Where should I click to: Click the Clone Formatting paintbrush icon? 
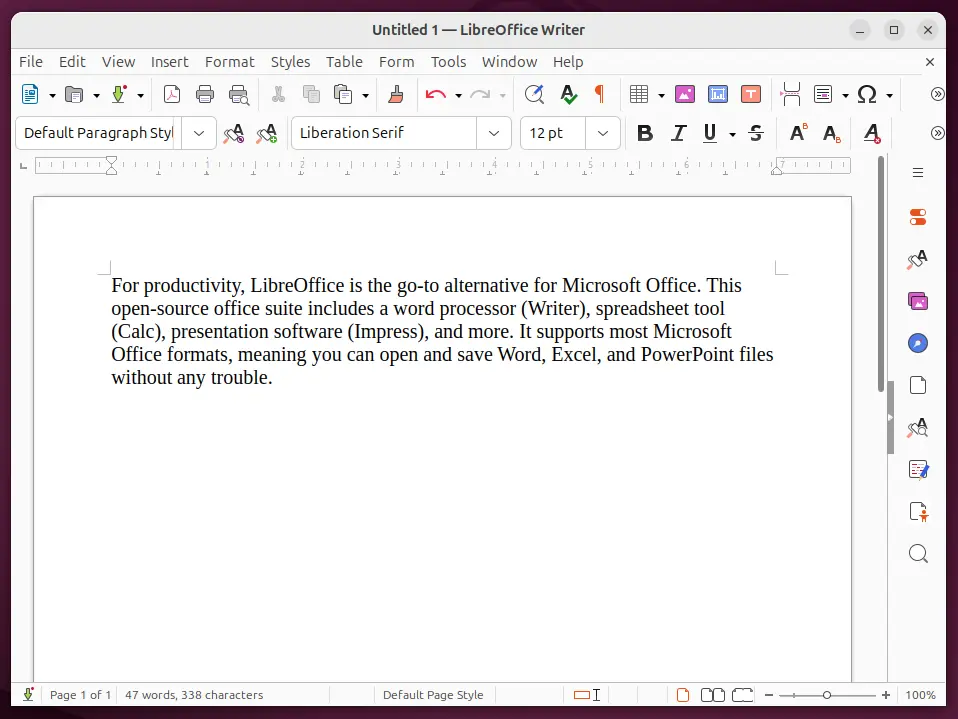(x=396, y=95)
